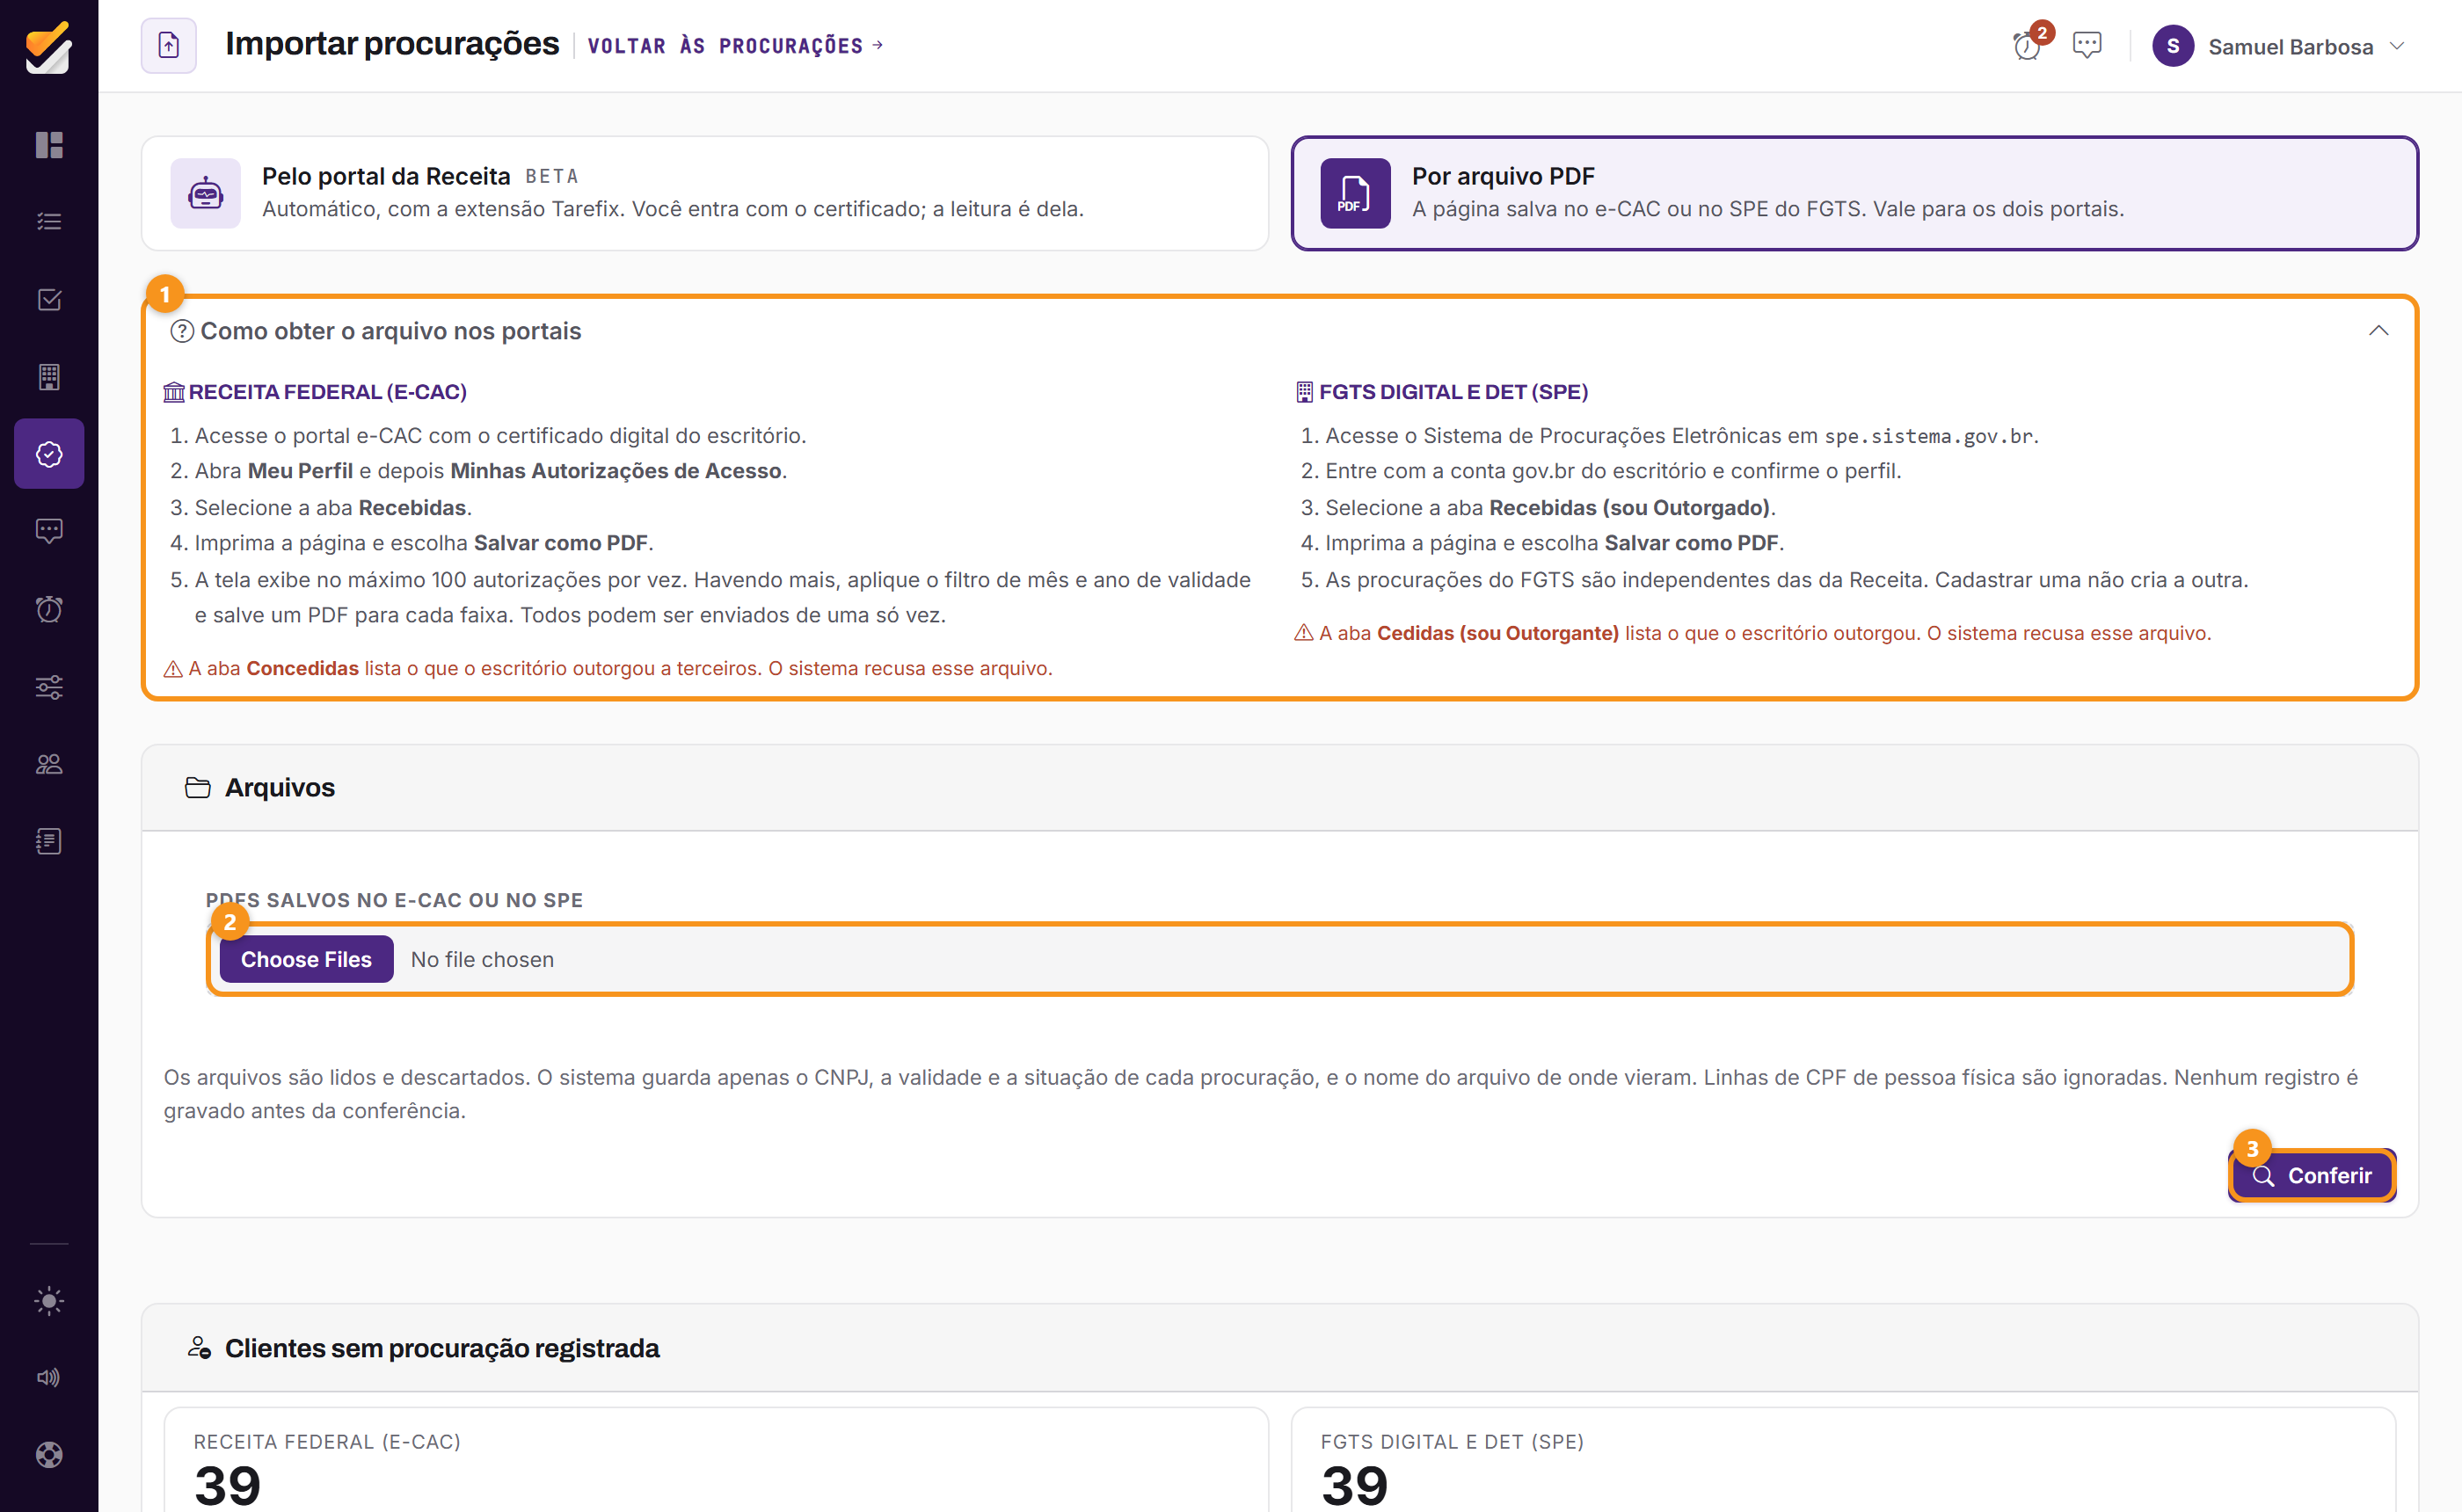Viewport: 2462px width, 1512px height.
Task: Open the building companies icon in sidebar
Action: 49,376
